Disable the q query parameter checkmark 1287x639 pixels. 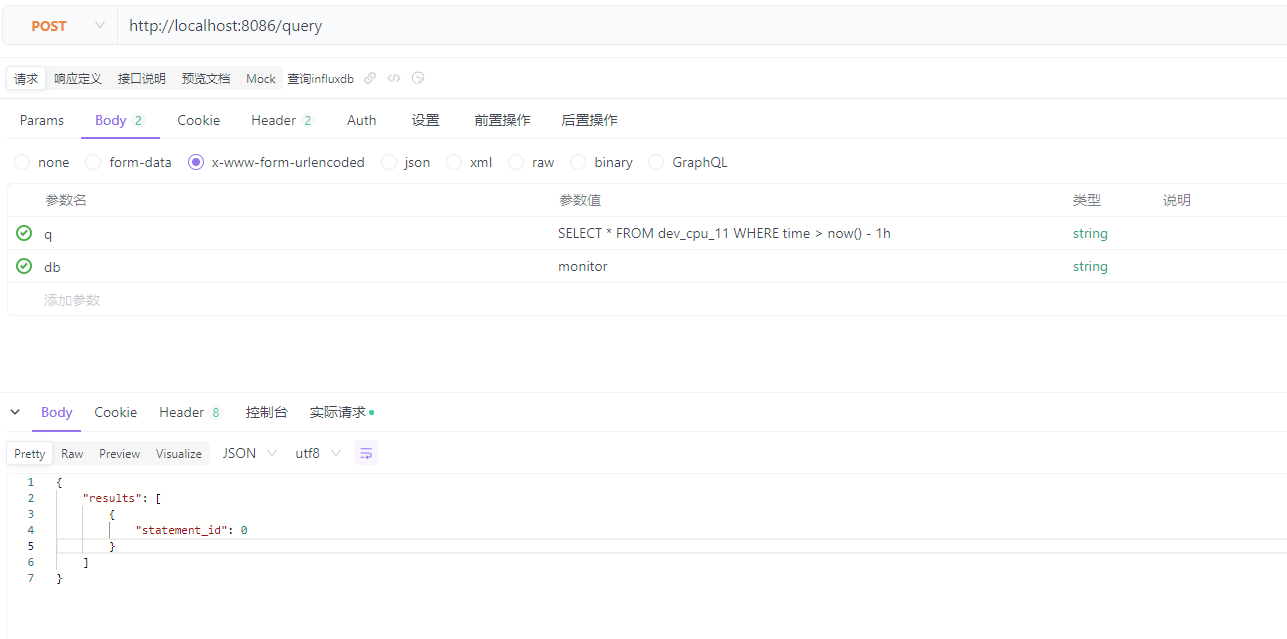tap(23, 233)
